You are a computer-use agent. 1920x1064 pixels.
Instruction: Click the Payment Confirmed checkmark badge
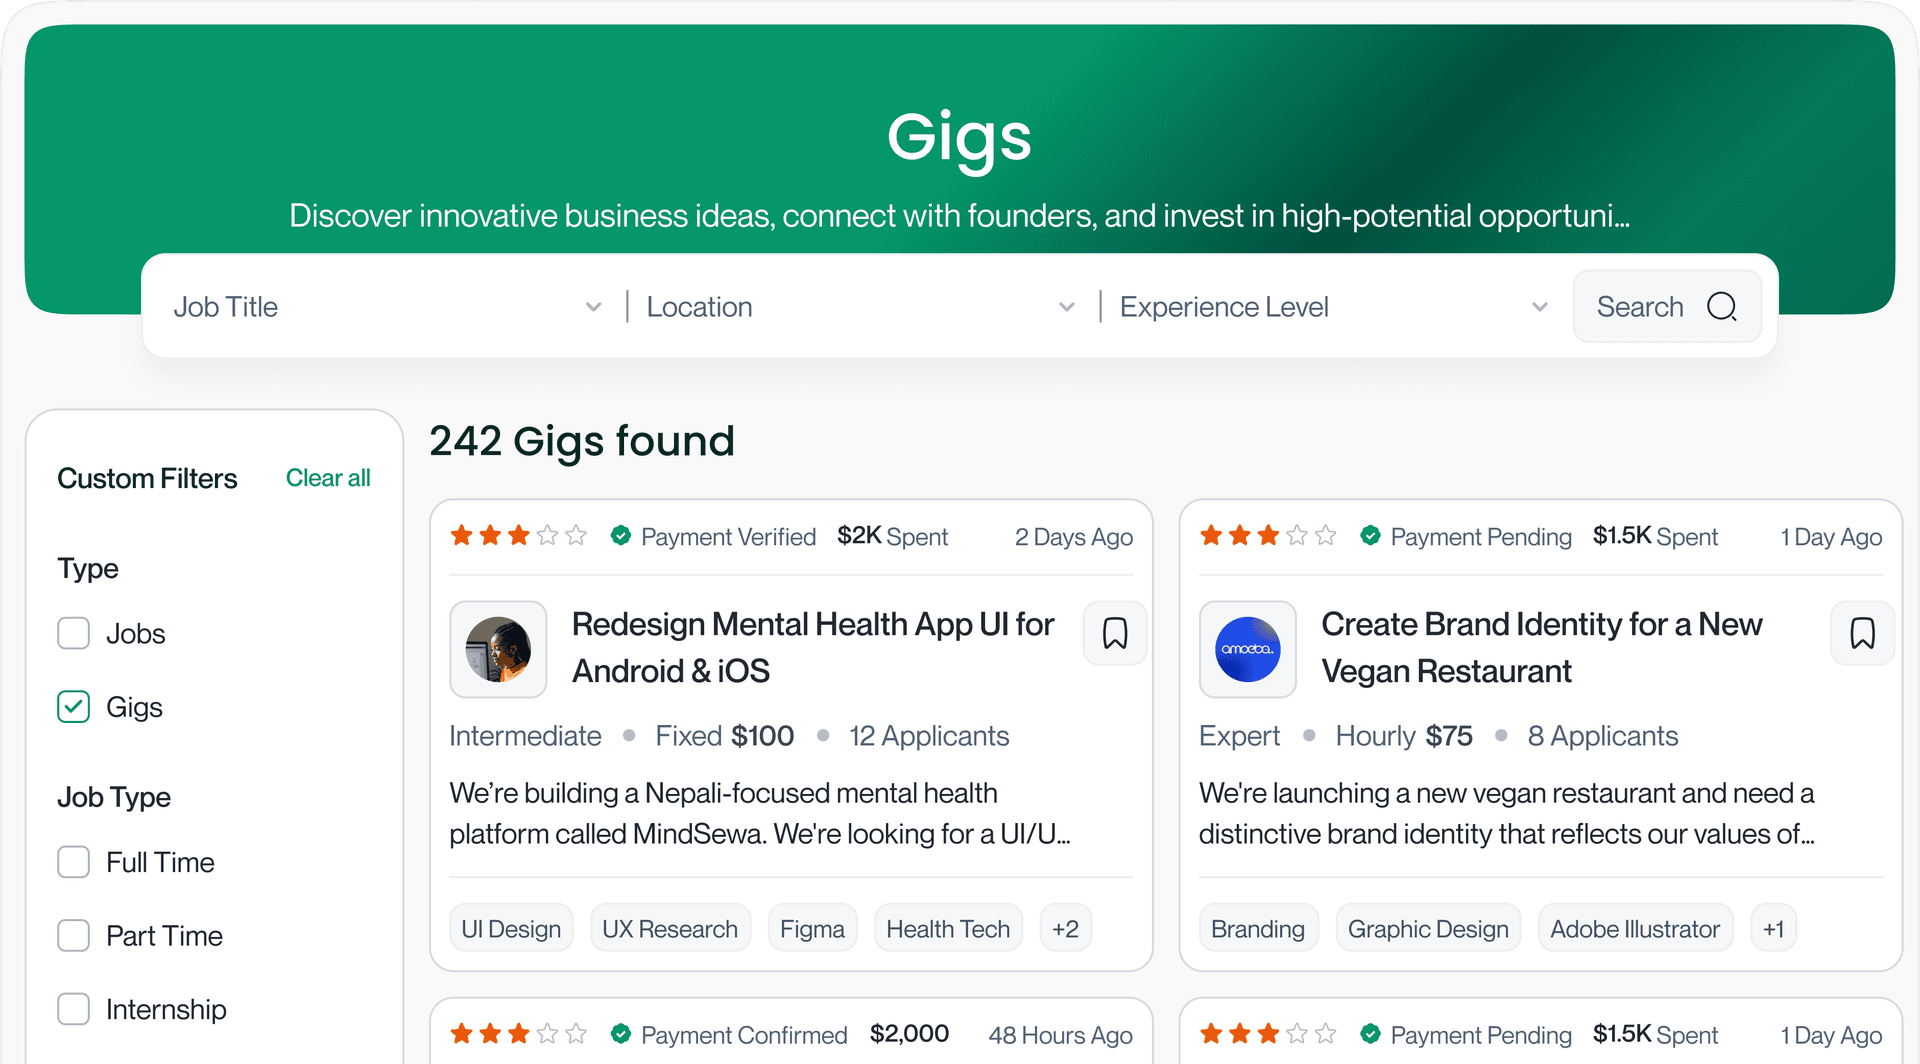(621, 1034)
